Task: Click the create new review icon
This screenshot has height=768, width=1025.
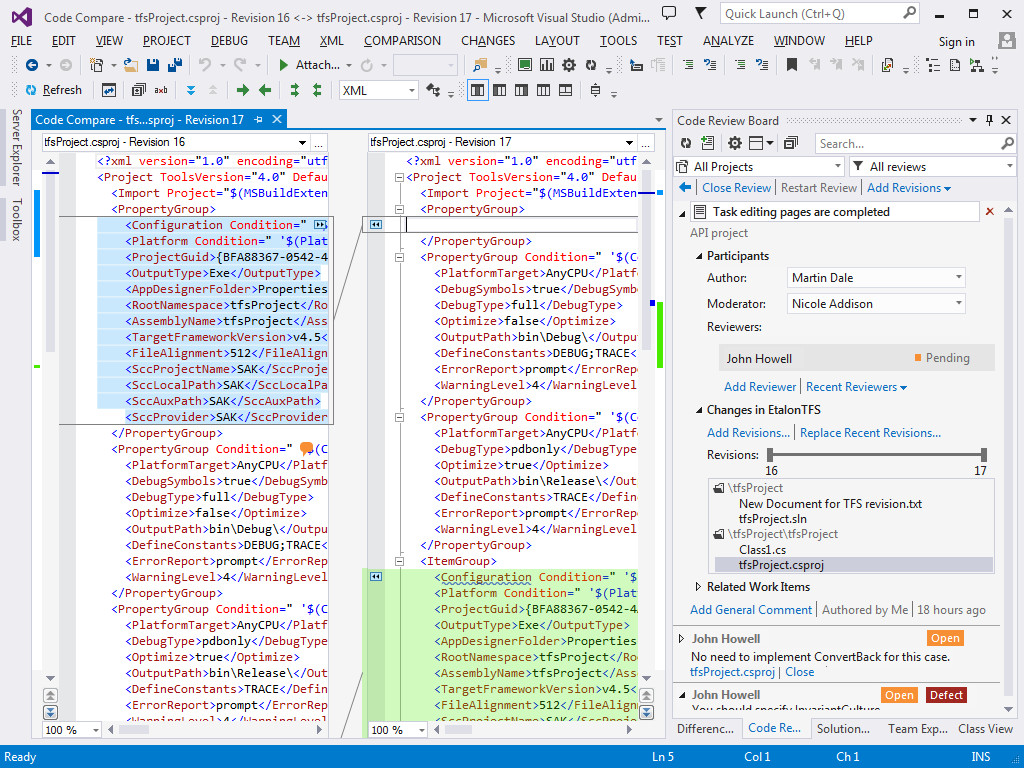Action: point(708,144)
